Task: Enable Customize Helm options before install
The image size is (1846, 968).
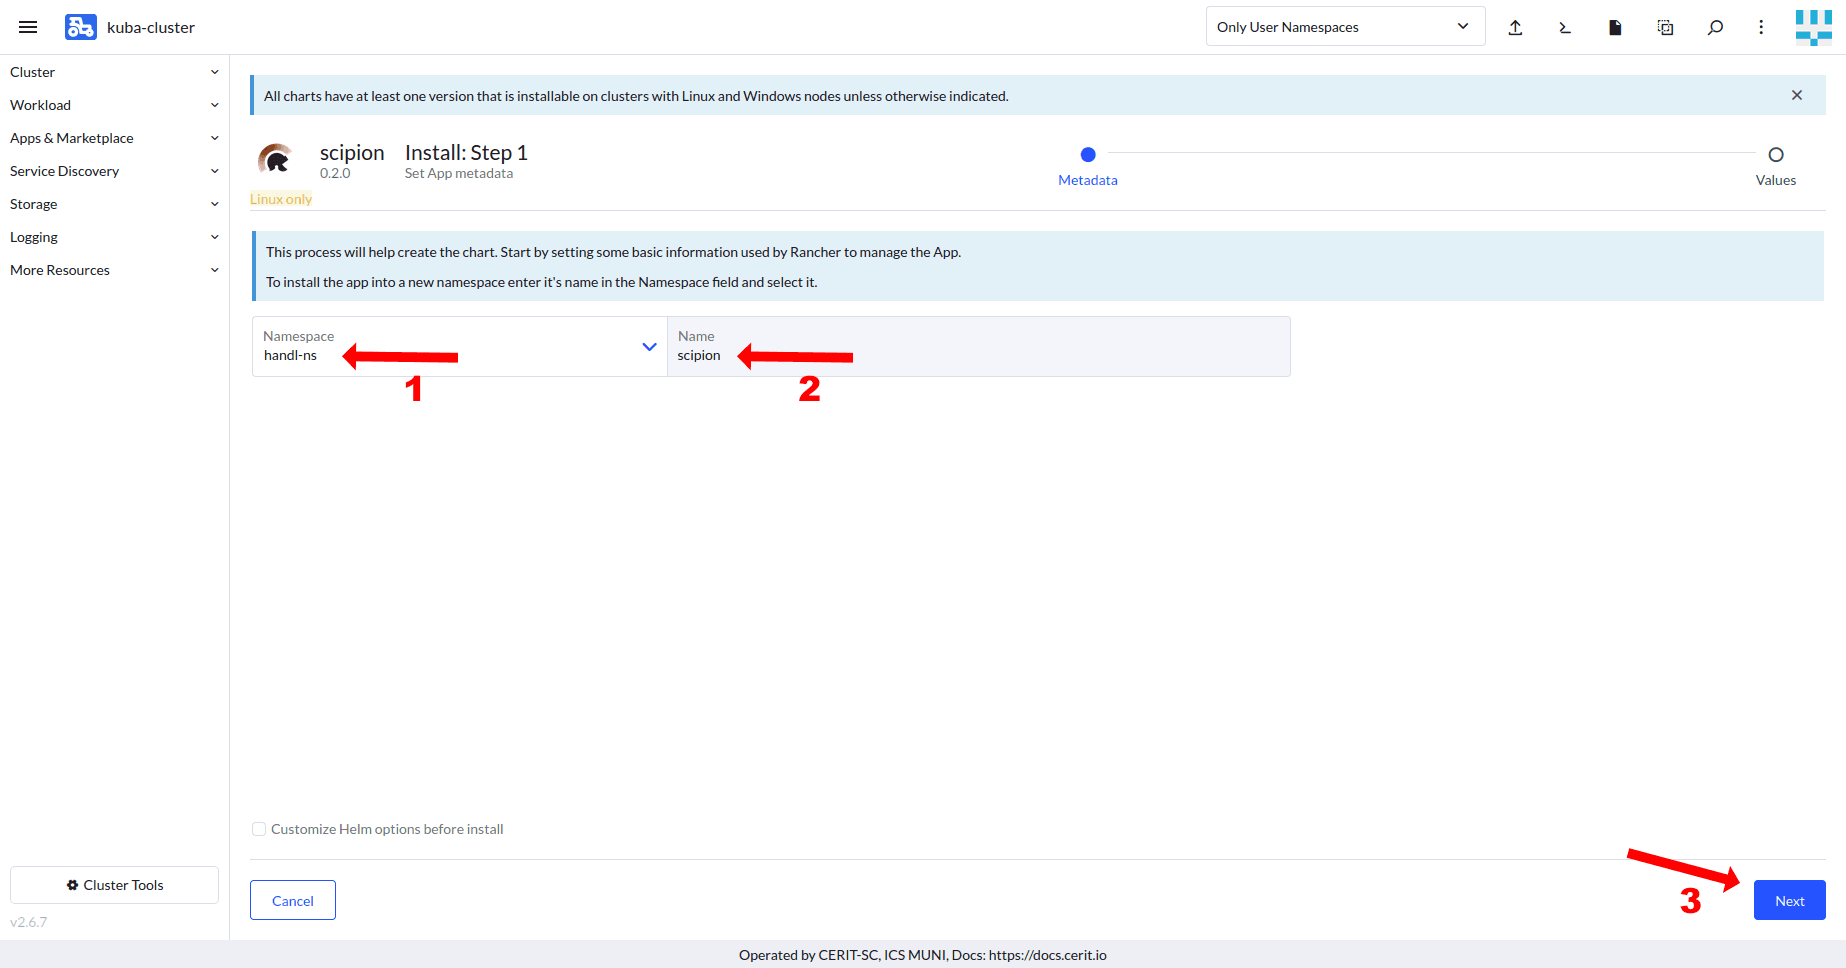Action: click(259, 829)
